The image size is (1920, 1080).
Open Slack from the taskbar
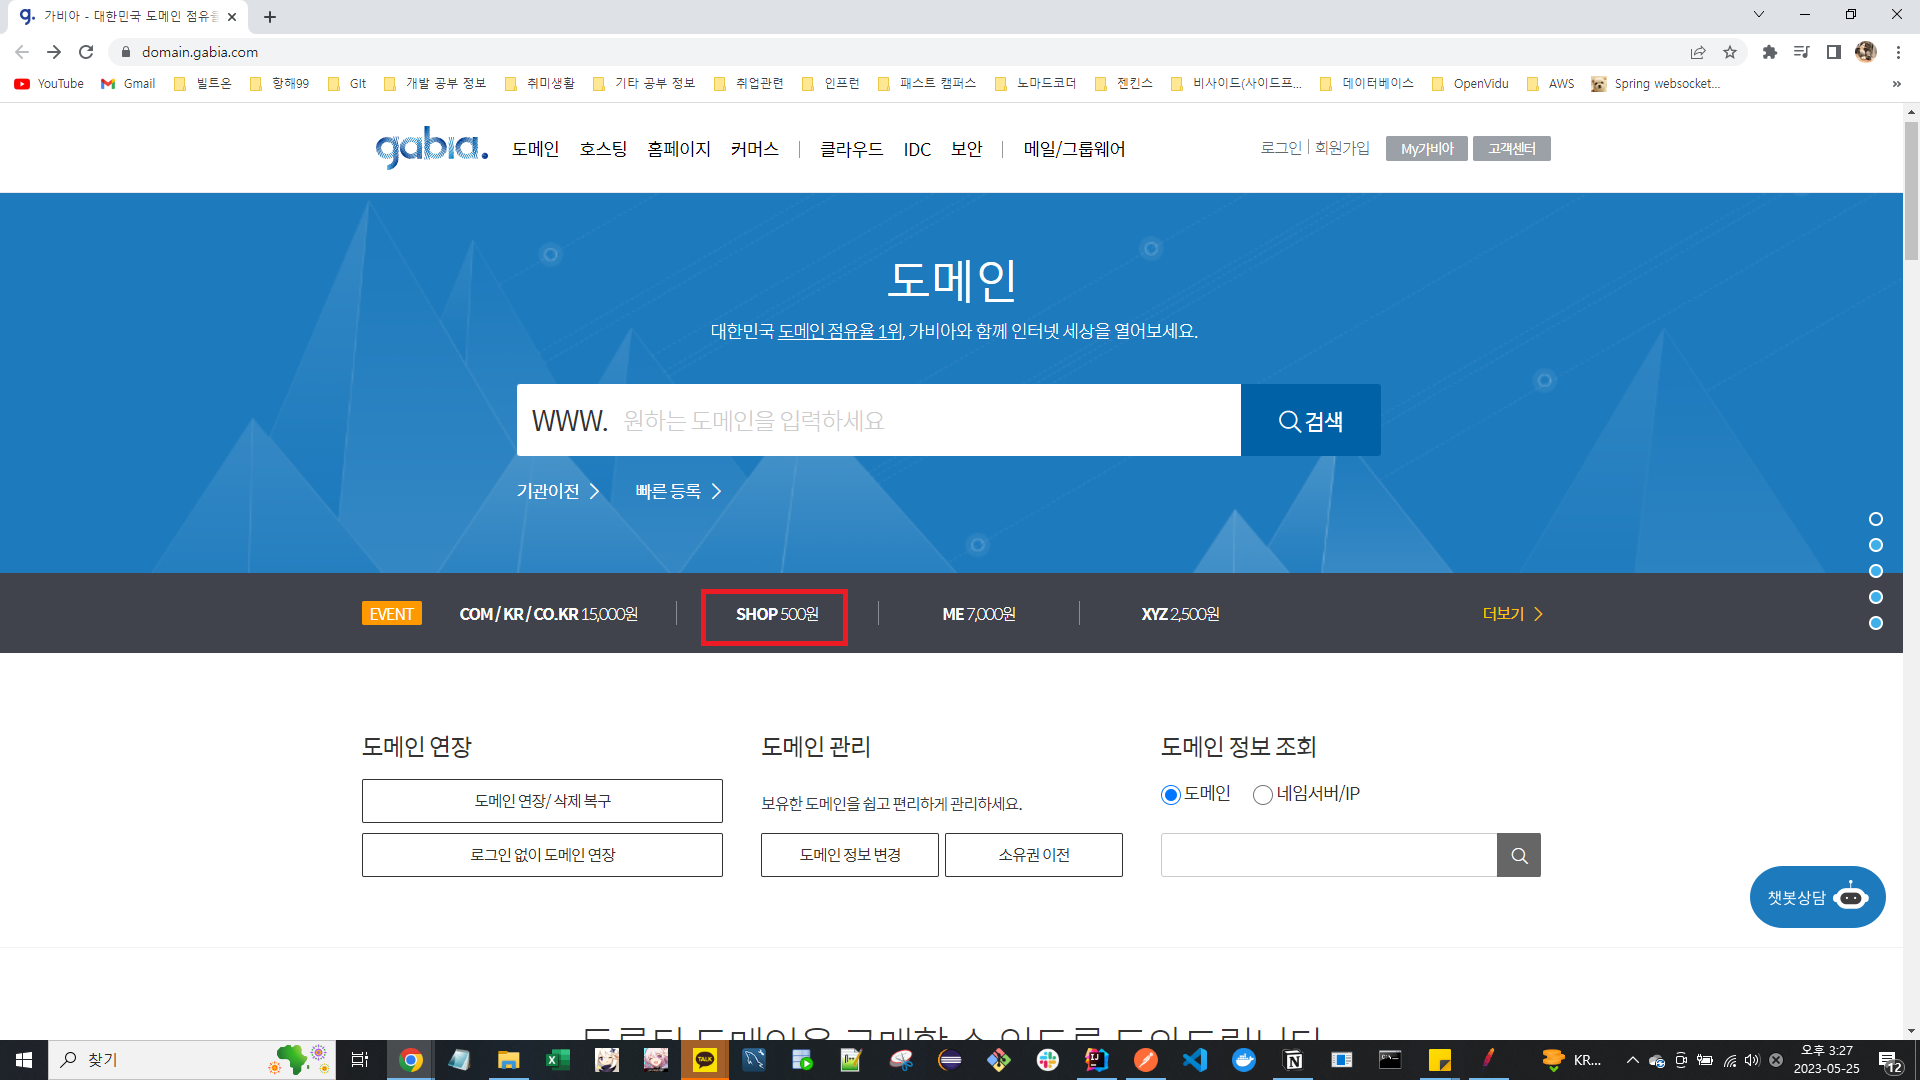click(1048, 1060)
